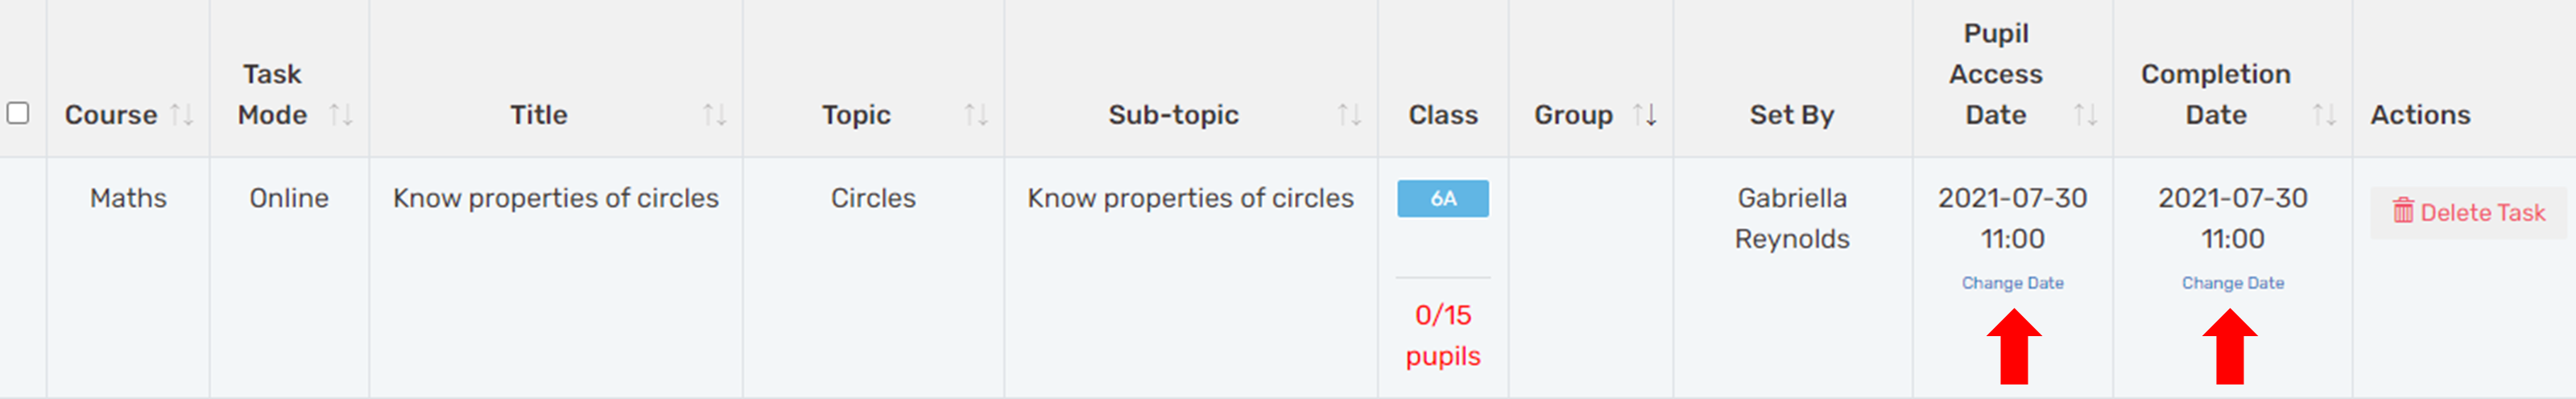Screen dimensions: 2576x399
Task: Sort tasks by Topic arrows icon
Action: [976, 115]
